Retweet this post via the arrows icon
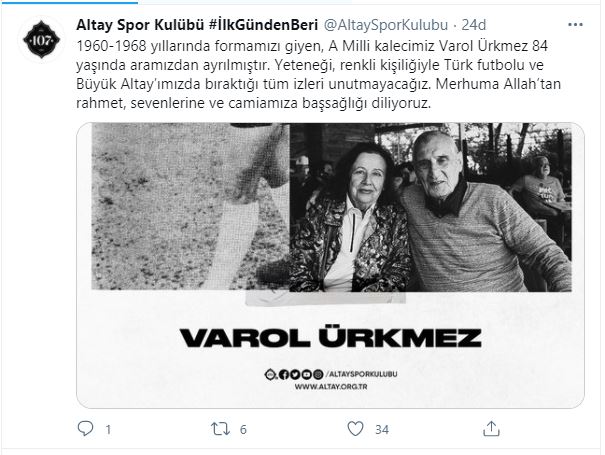Image resolution: width=605 pixels, height=455 pixels. click(x=220, y=429)
